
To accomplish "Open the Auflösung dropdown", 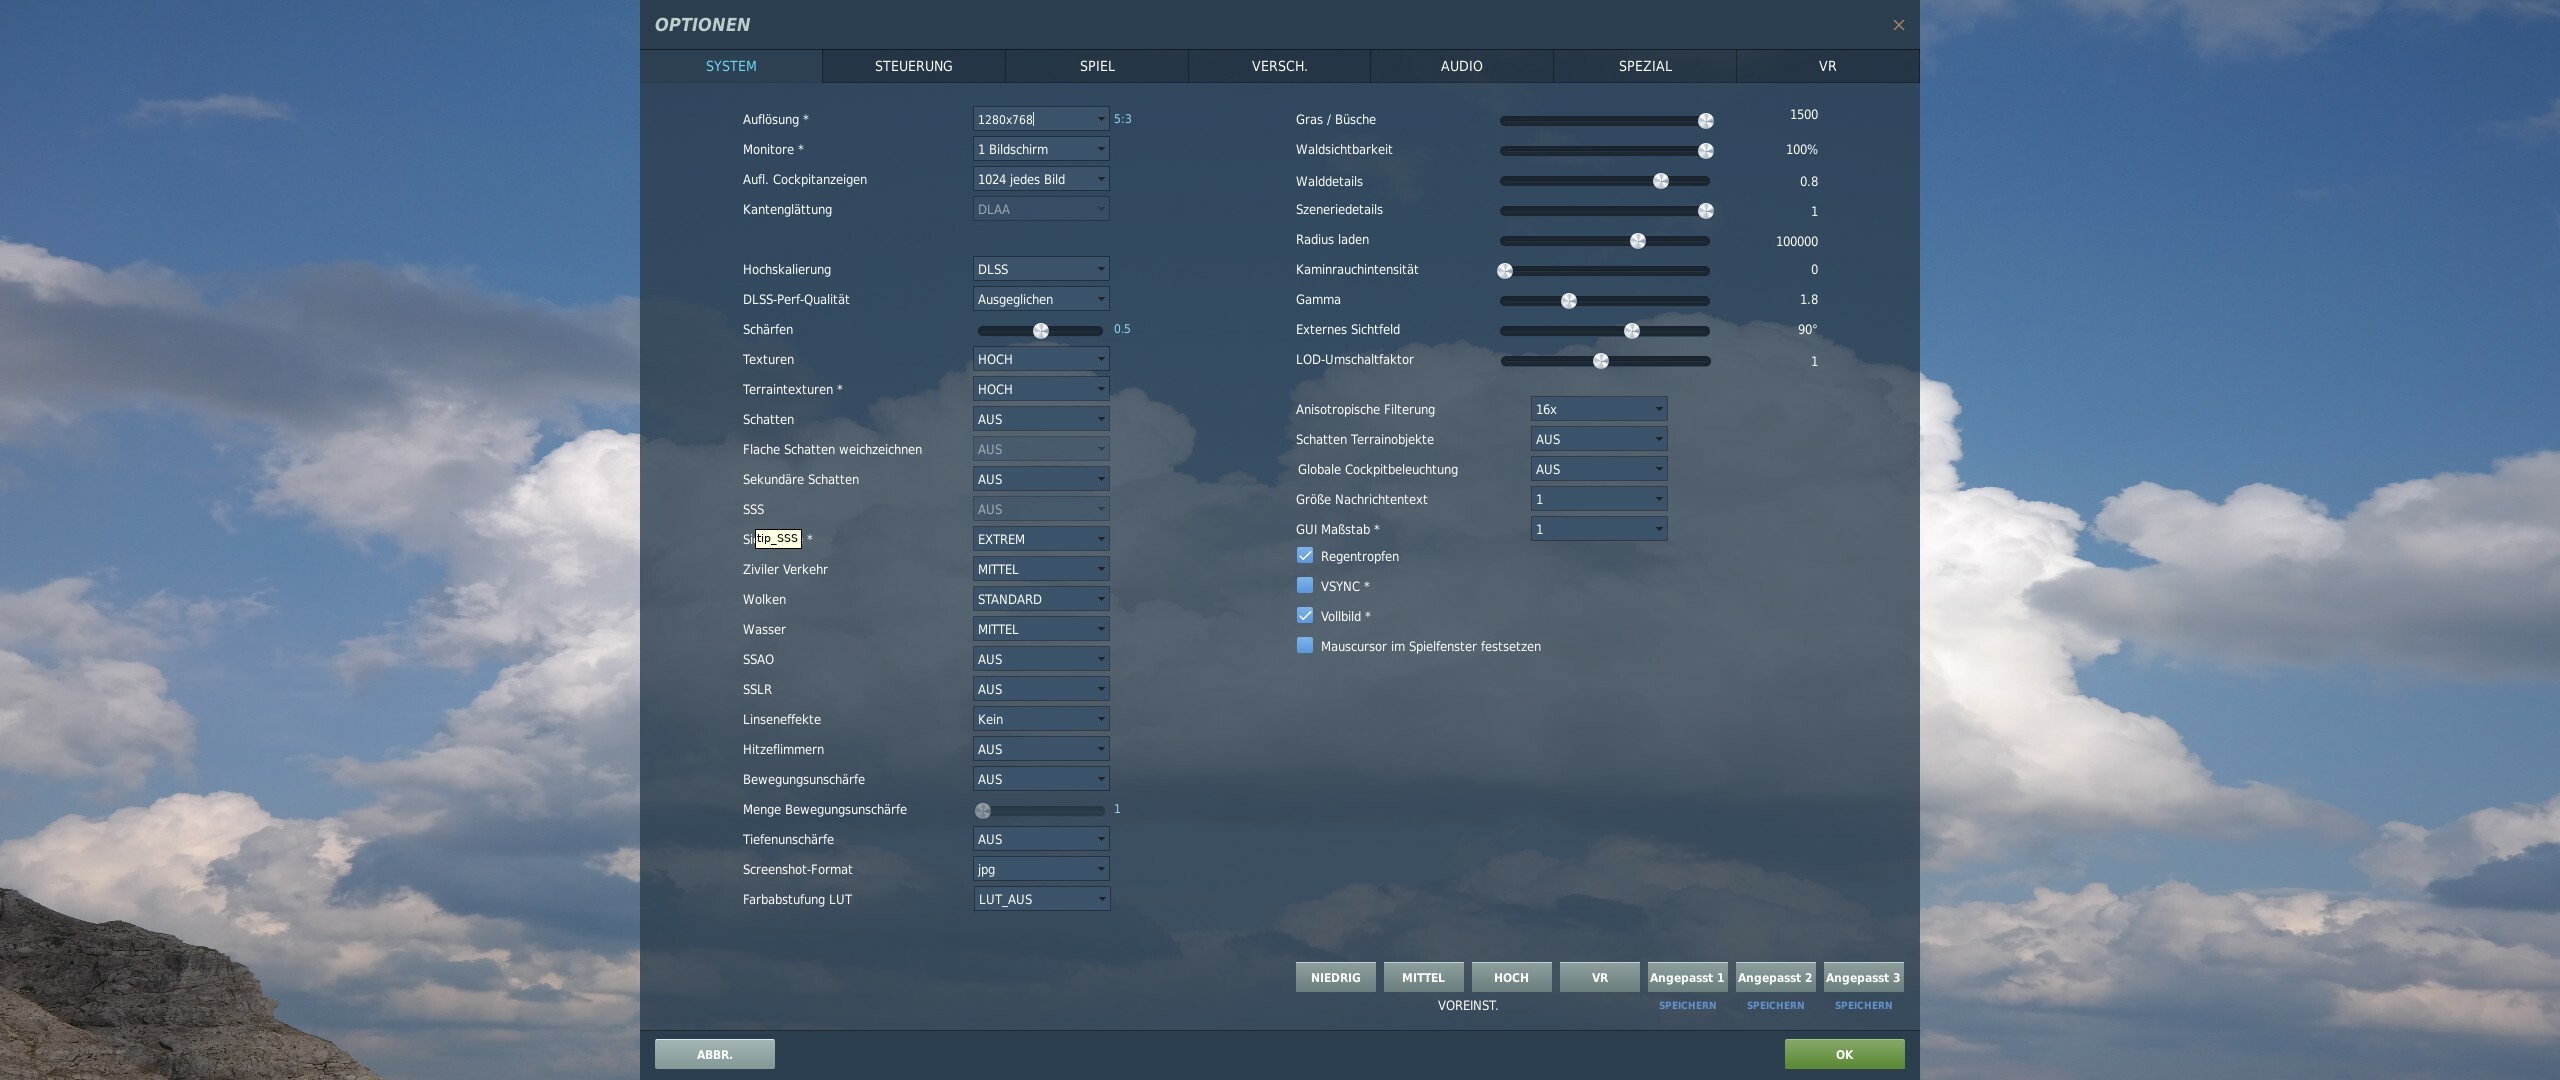I will [x=1041, y=119].
